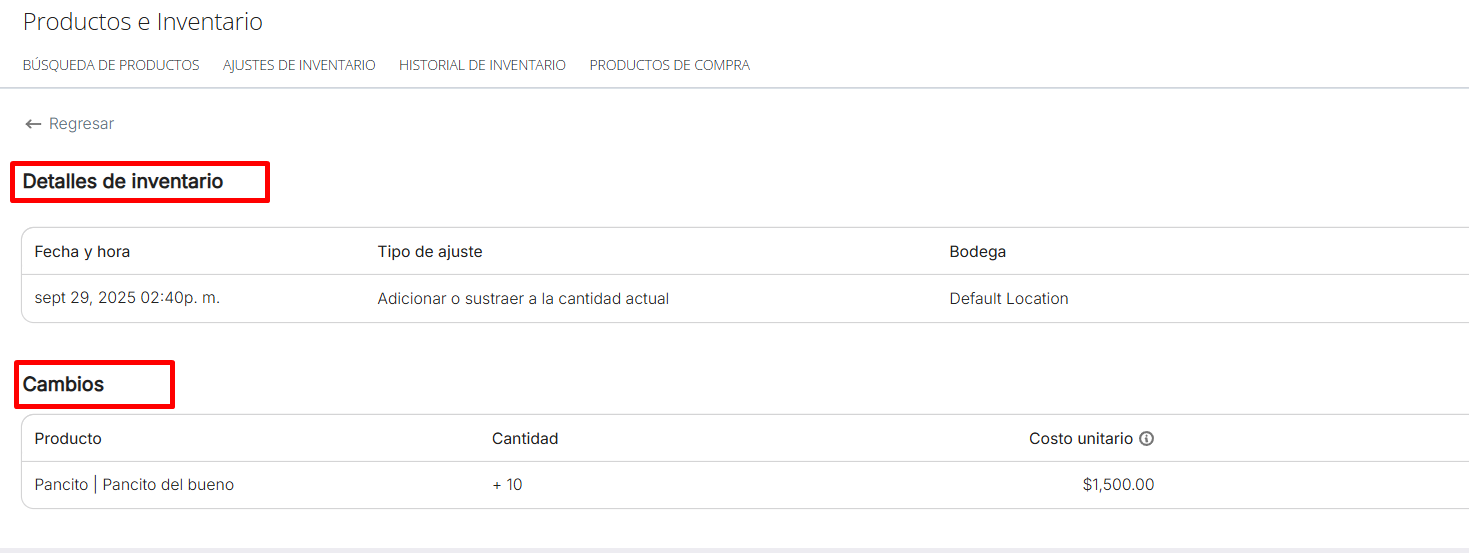
Task: Select the sept 29, 2025 date cell
Action: [127, 298]
